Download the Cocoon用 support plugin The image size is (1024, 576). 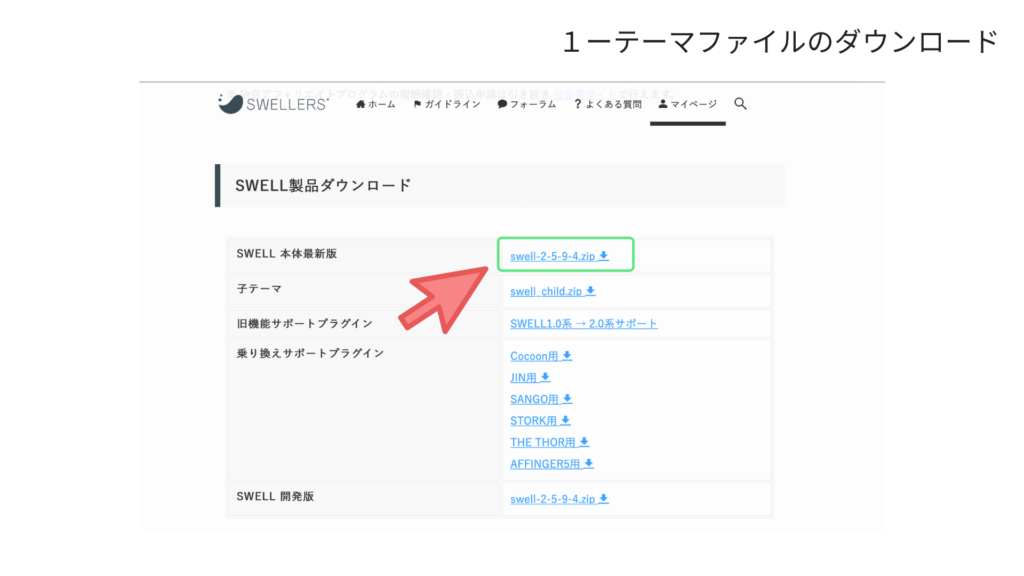[x=541, y=356]
